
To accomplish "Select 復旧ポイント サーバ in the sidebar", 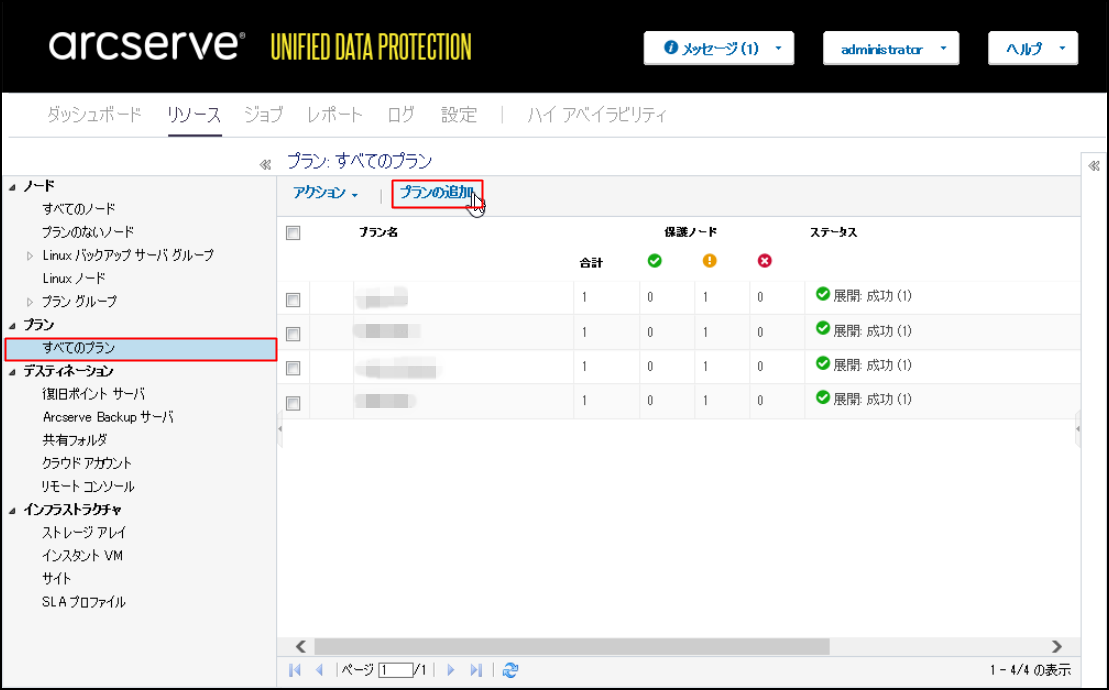I will [93, 394].
